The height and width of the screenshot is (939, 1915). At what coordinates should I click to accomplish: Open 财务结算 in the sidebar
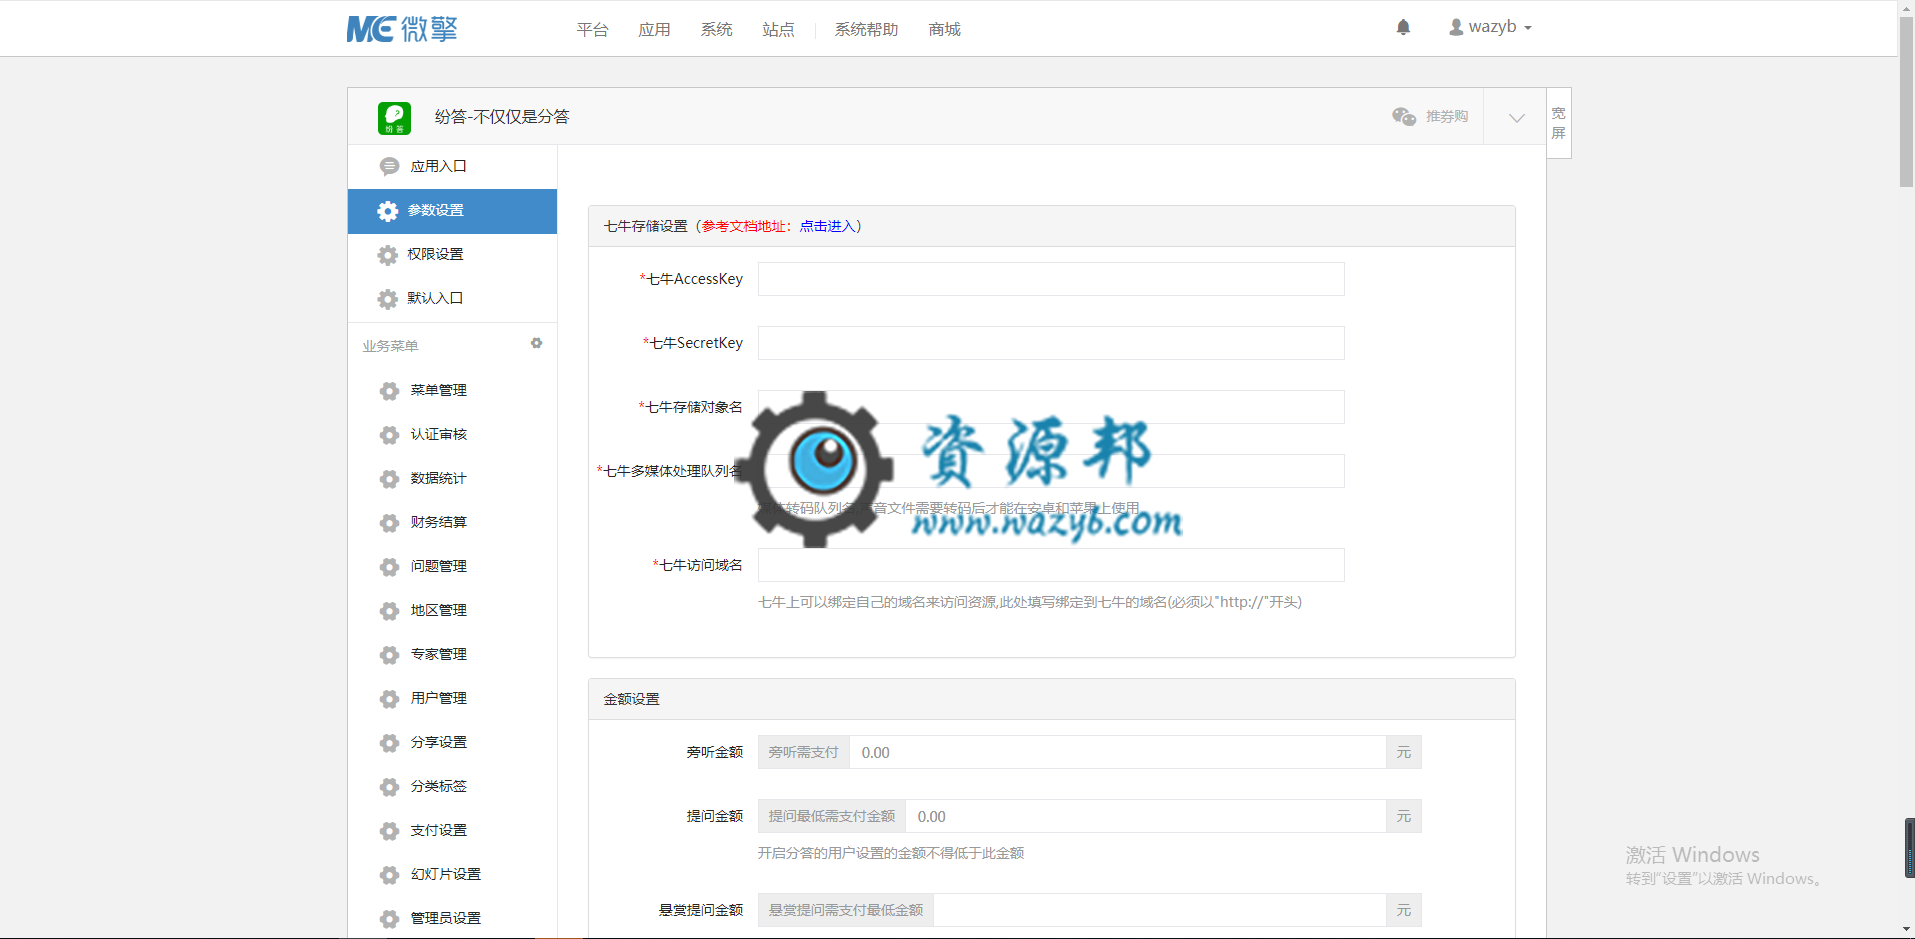[x=452, y=523]
